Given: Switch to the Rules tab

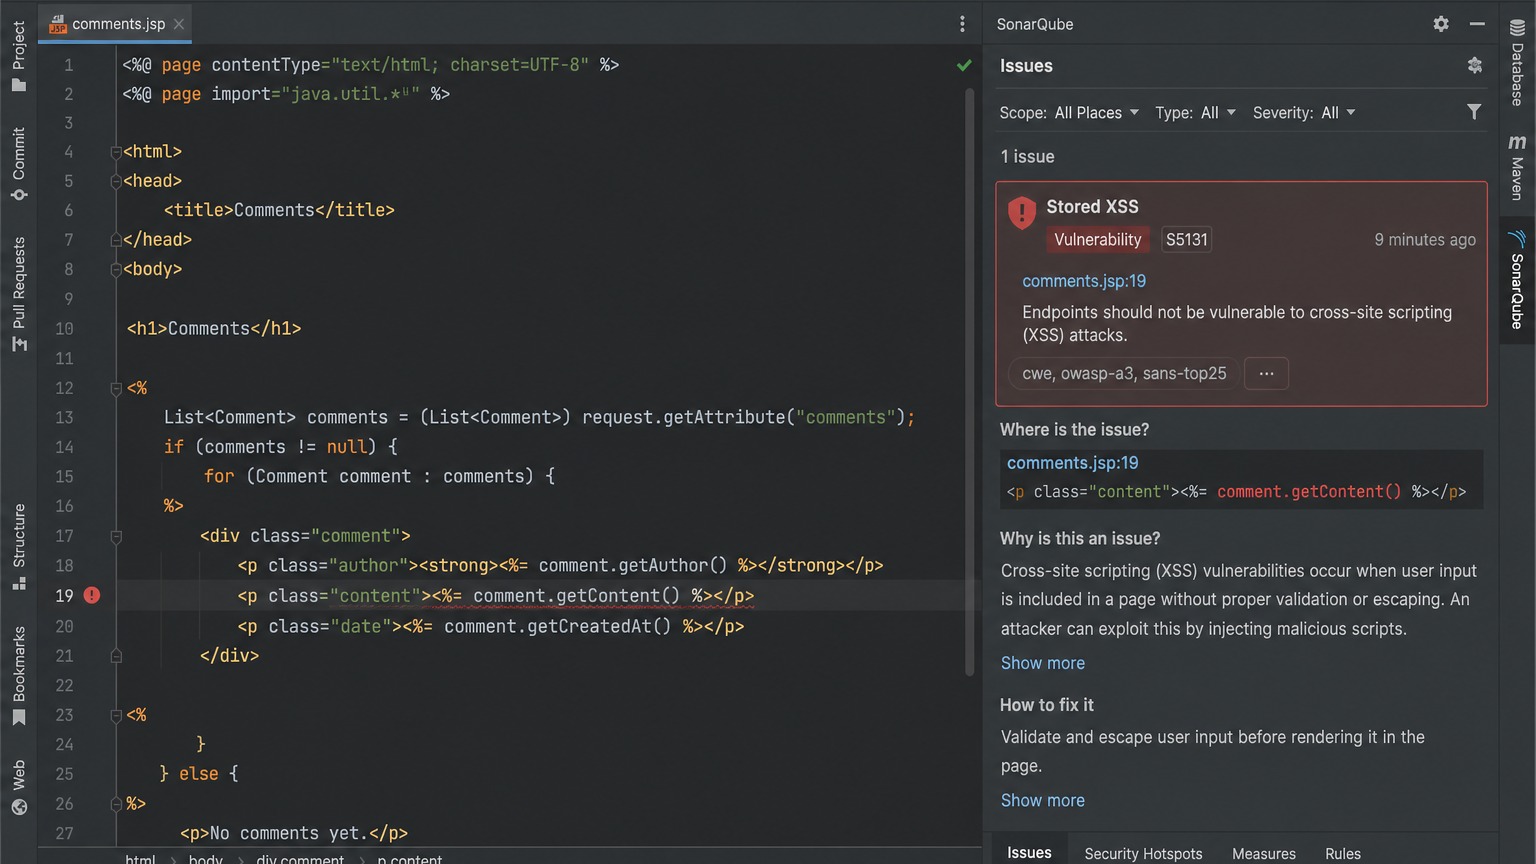Looking at the screenshot, I should click(x=1343, y=853).
